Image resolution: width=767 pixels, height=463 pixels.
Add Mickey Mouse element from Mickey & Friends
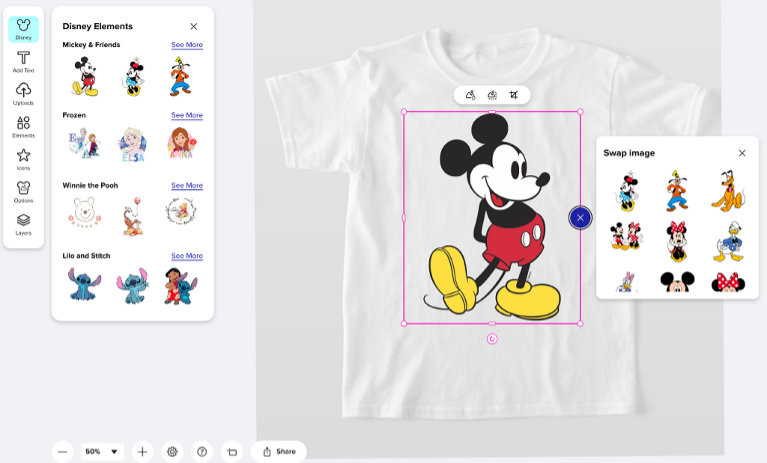point(85,76)
